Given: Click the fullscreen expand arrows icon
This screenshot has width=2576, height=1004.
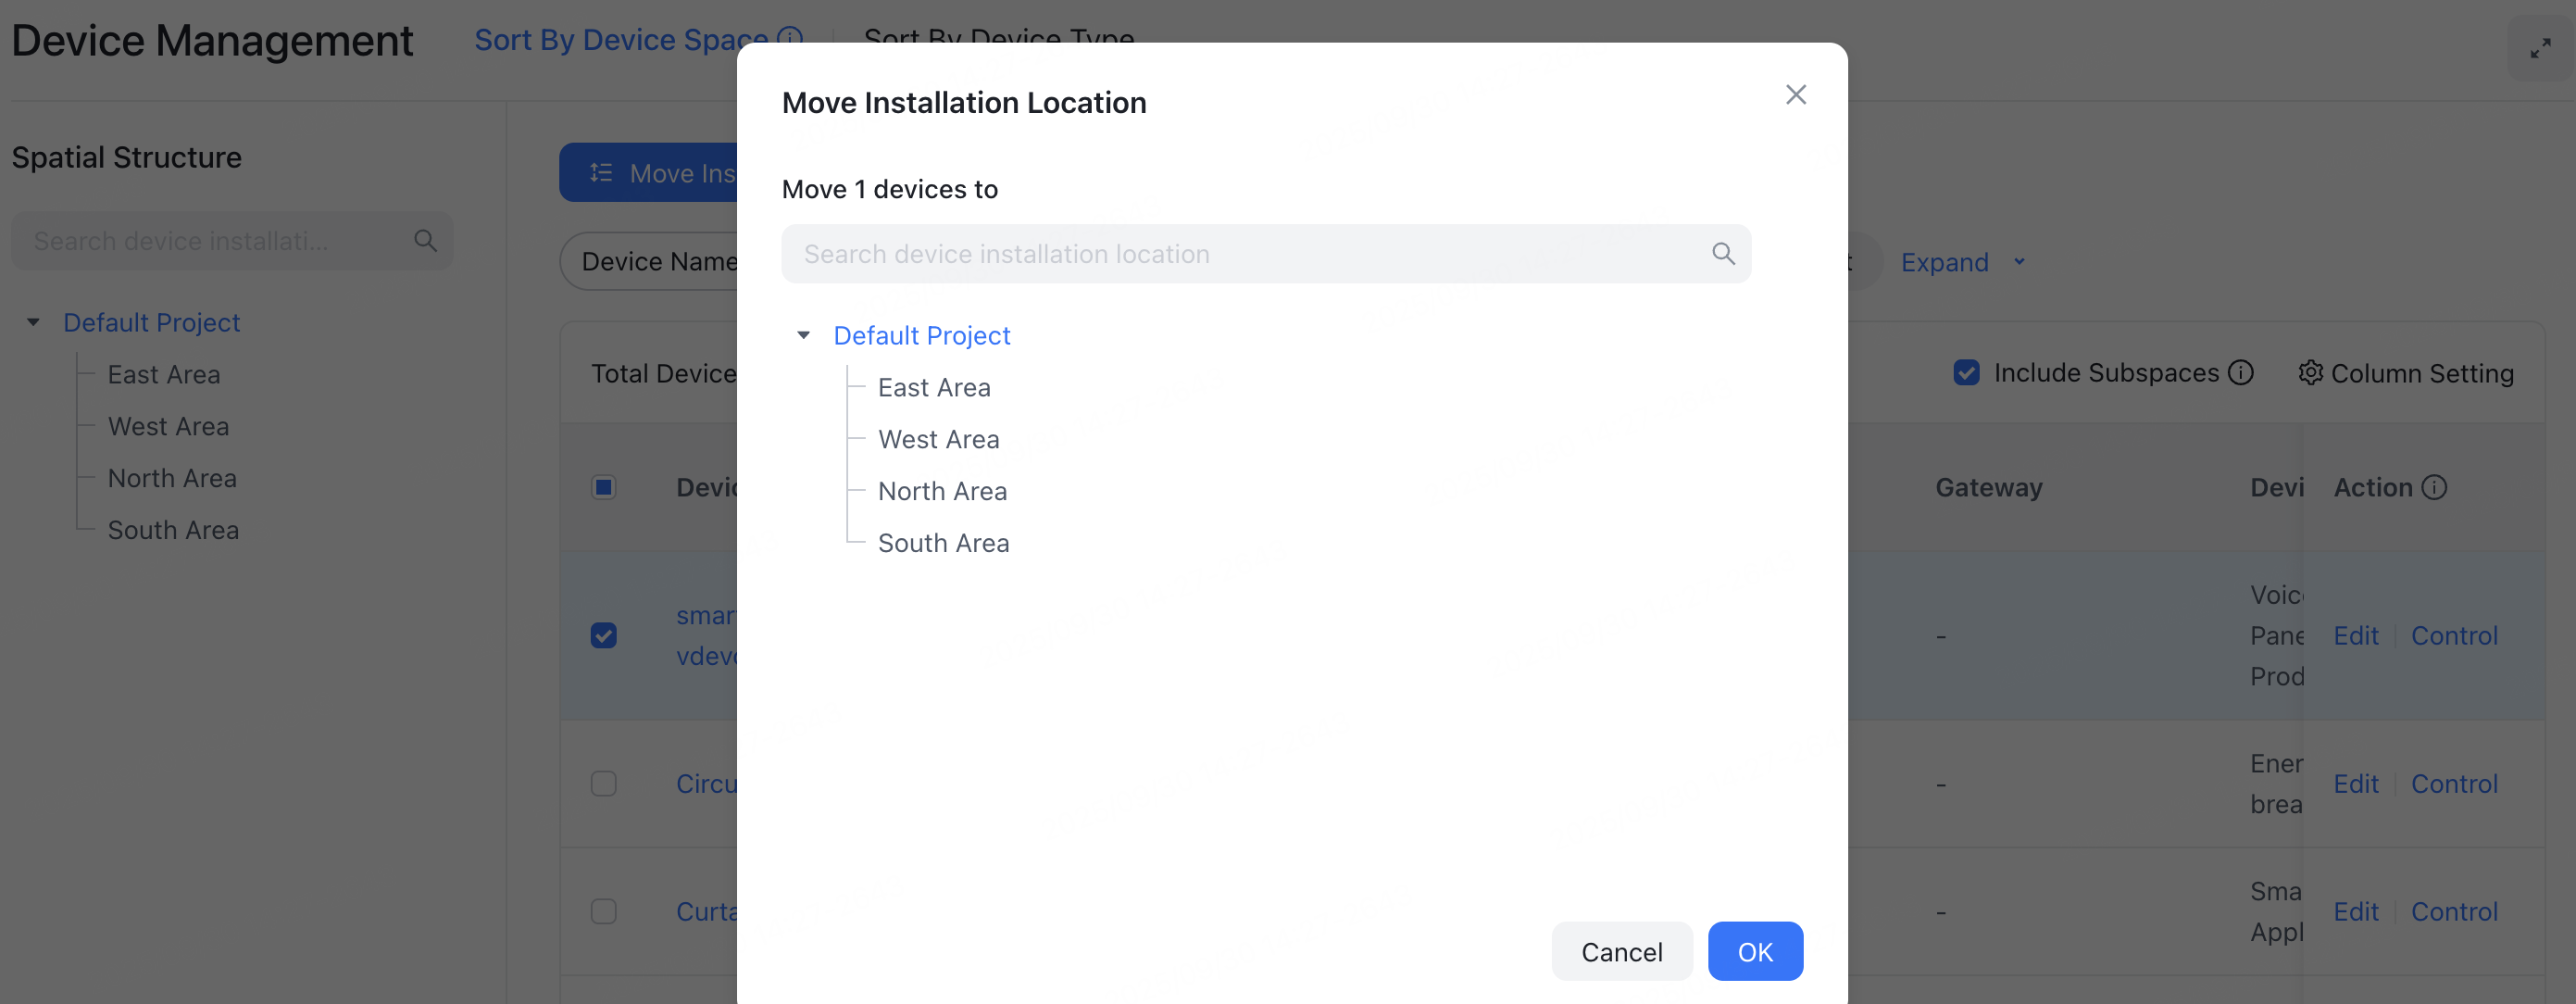Looking at the screenshot, I should click(2539, 48).
